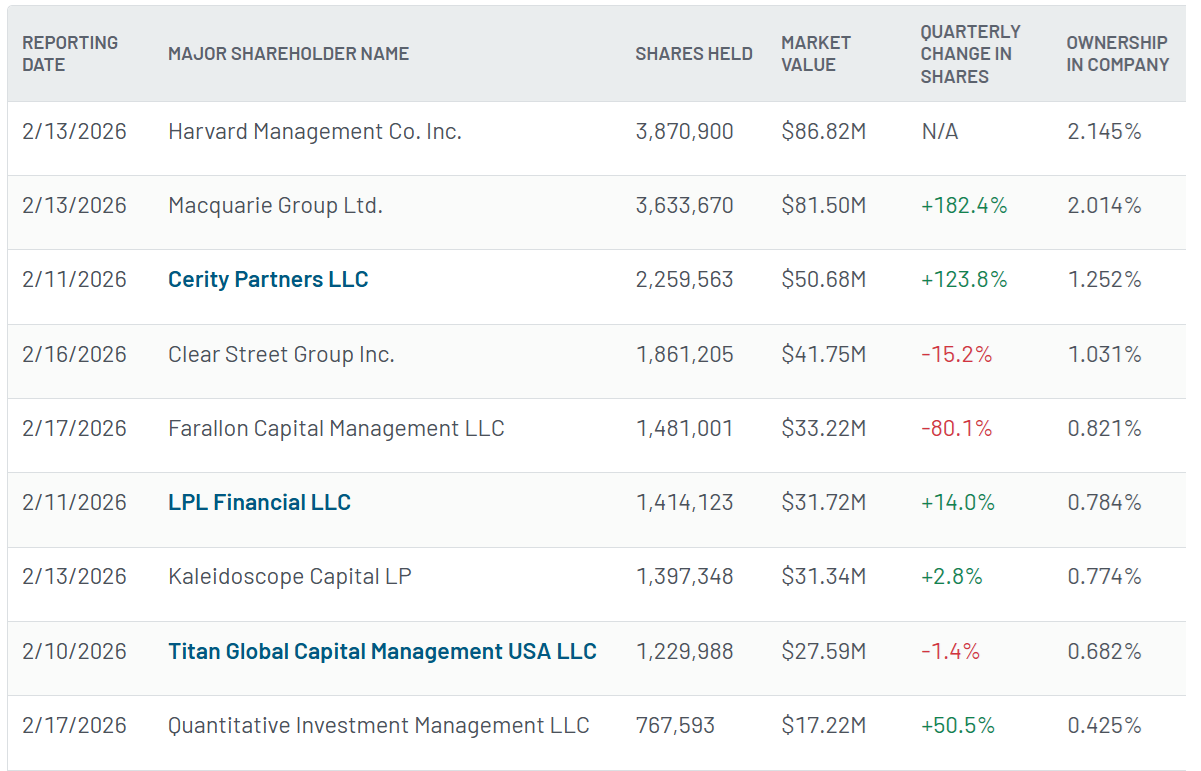Click Titan Global Capital Management USA LLC link
Image resolution: width=1201 pixels, height=771 pixels.
pos(382,651)
